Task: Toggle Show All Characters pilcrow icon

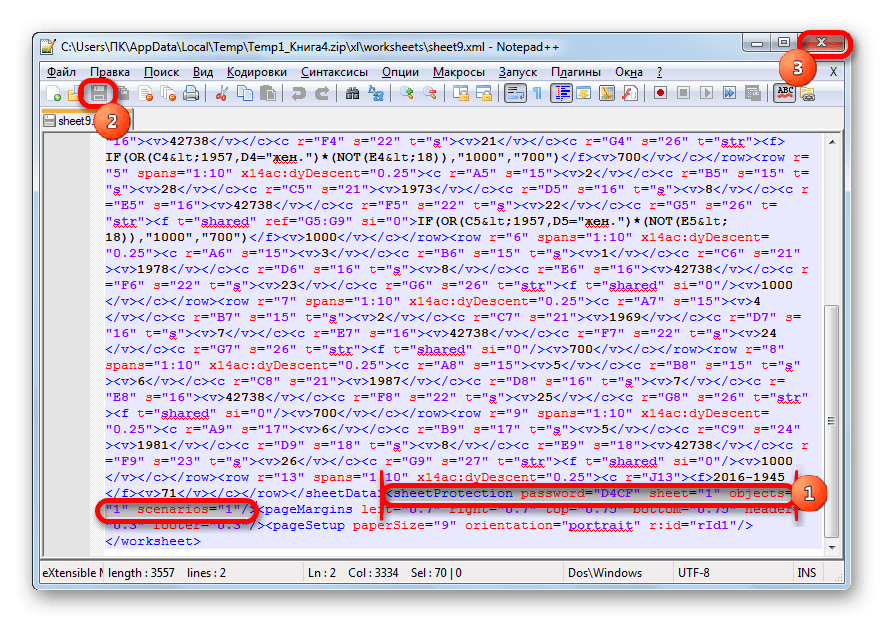Action: click(537, 93)
